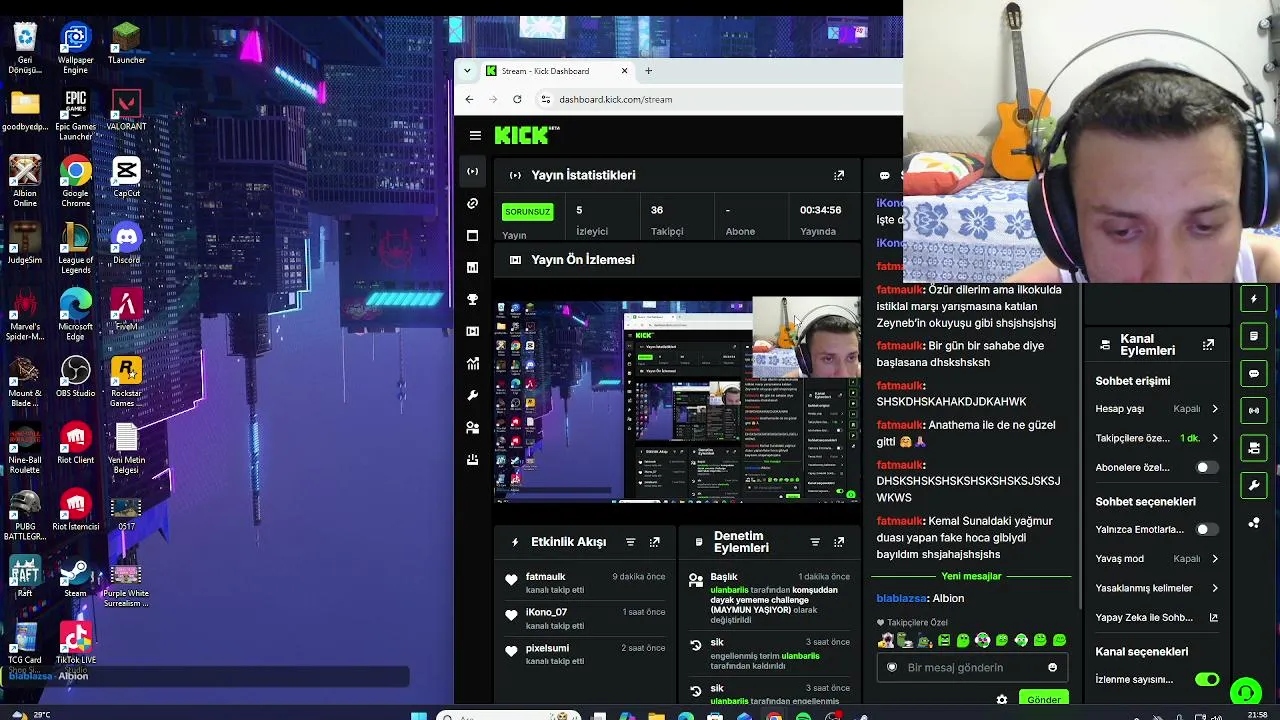Open the Stream section in Kick sidebar
1280x720 pixels.
click(x=473, y=172)
